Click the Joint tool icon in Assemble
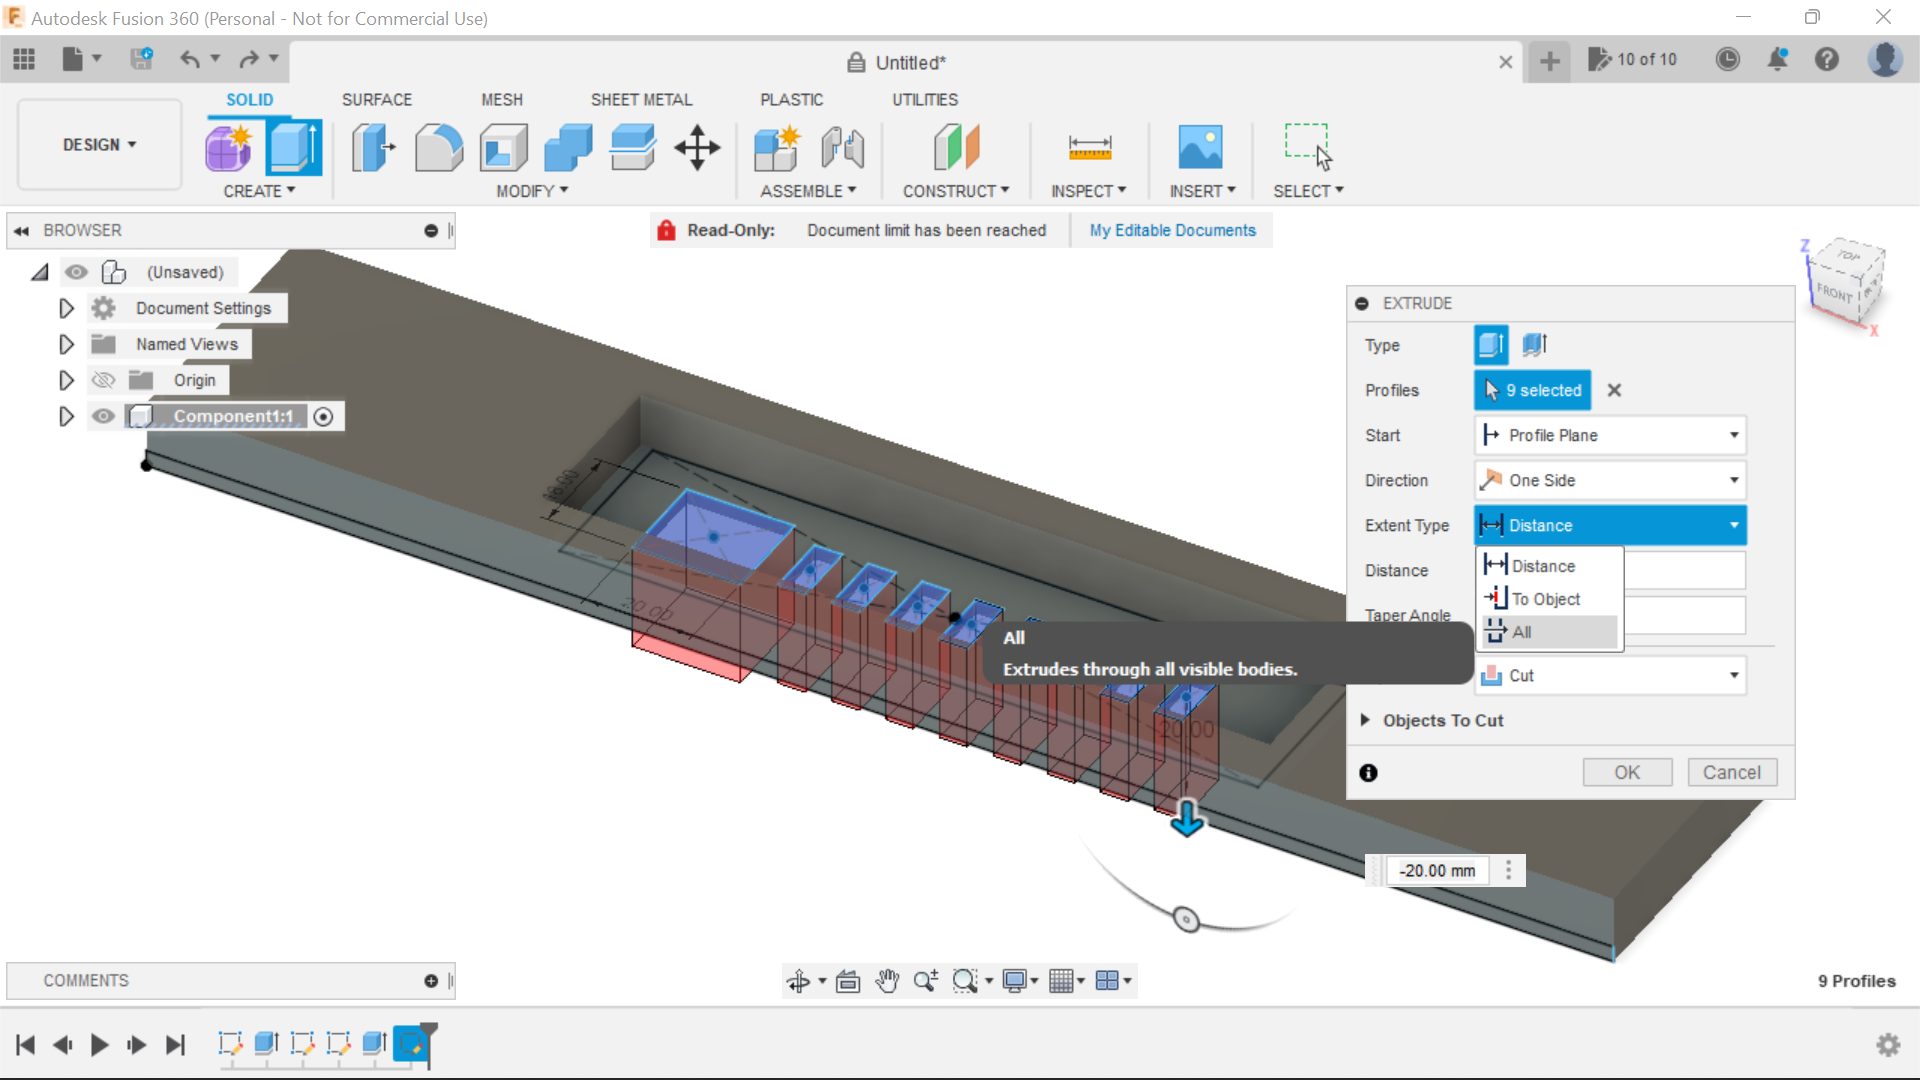The width and height of the screenshot is (1920, 1080). click(x=842, y=148)
